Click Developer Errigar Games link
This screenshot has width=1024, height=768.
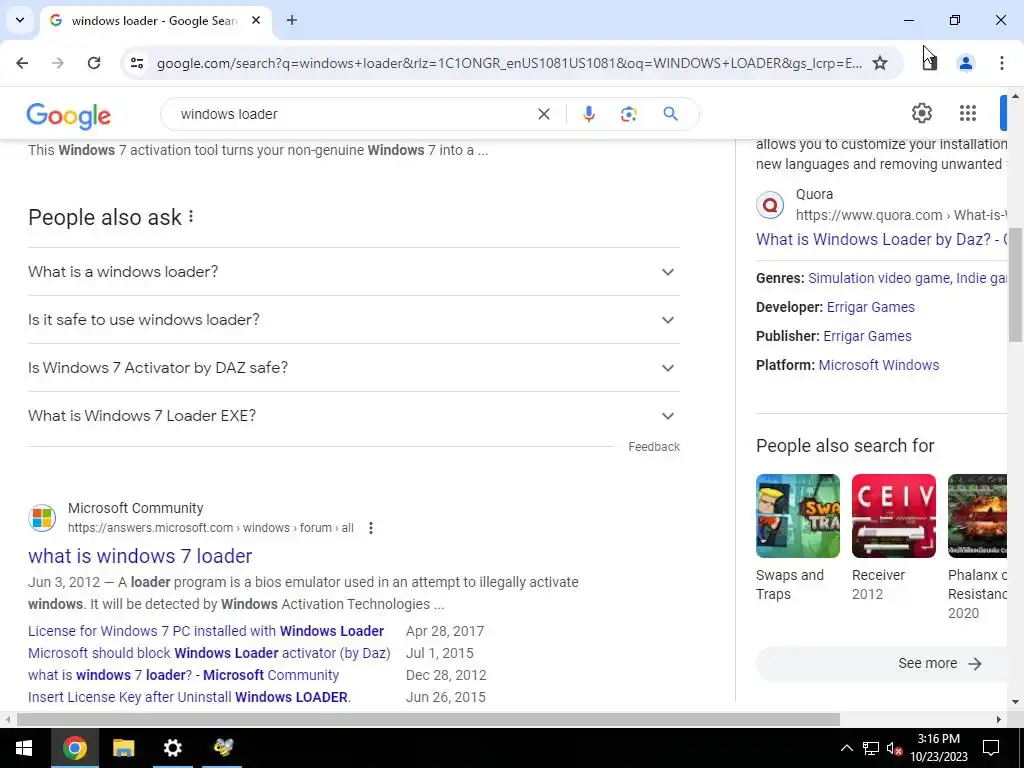(871, 307)
